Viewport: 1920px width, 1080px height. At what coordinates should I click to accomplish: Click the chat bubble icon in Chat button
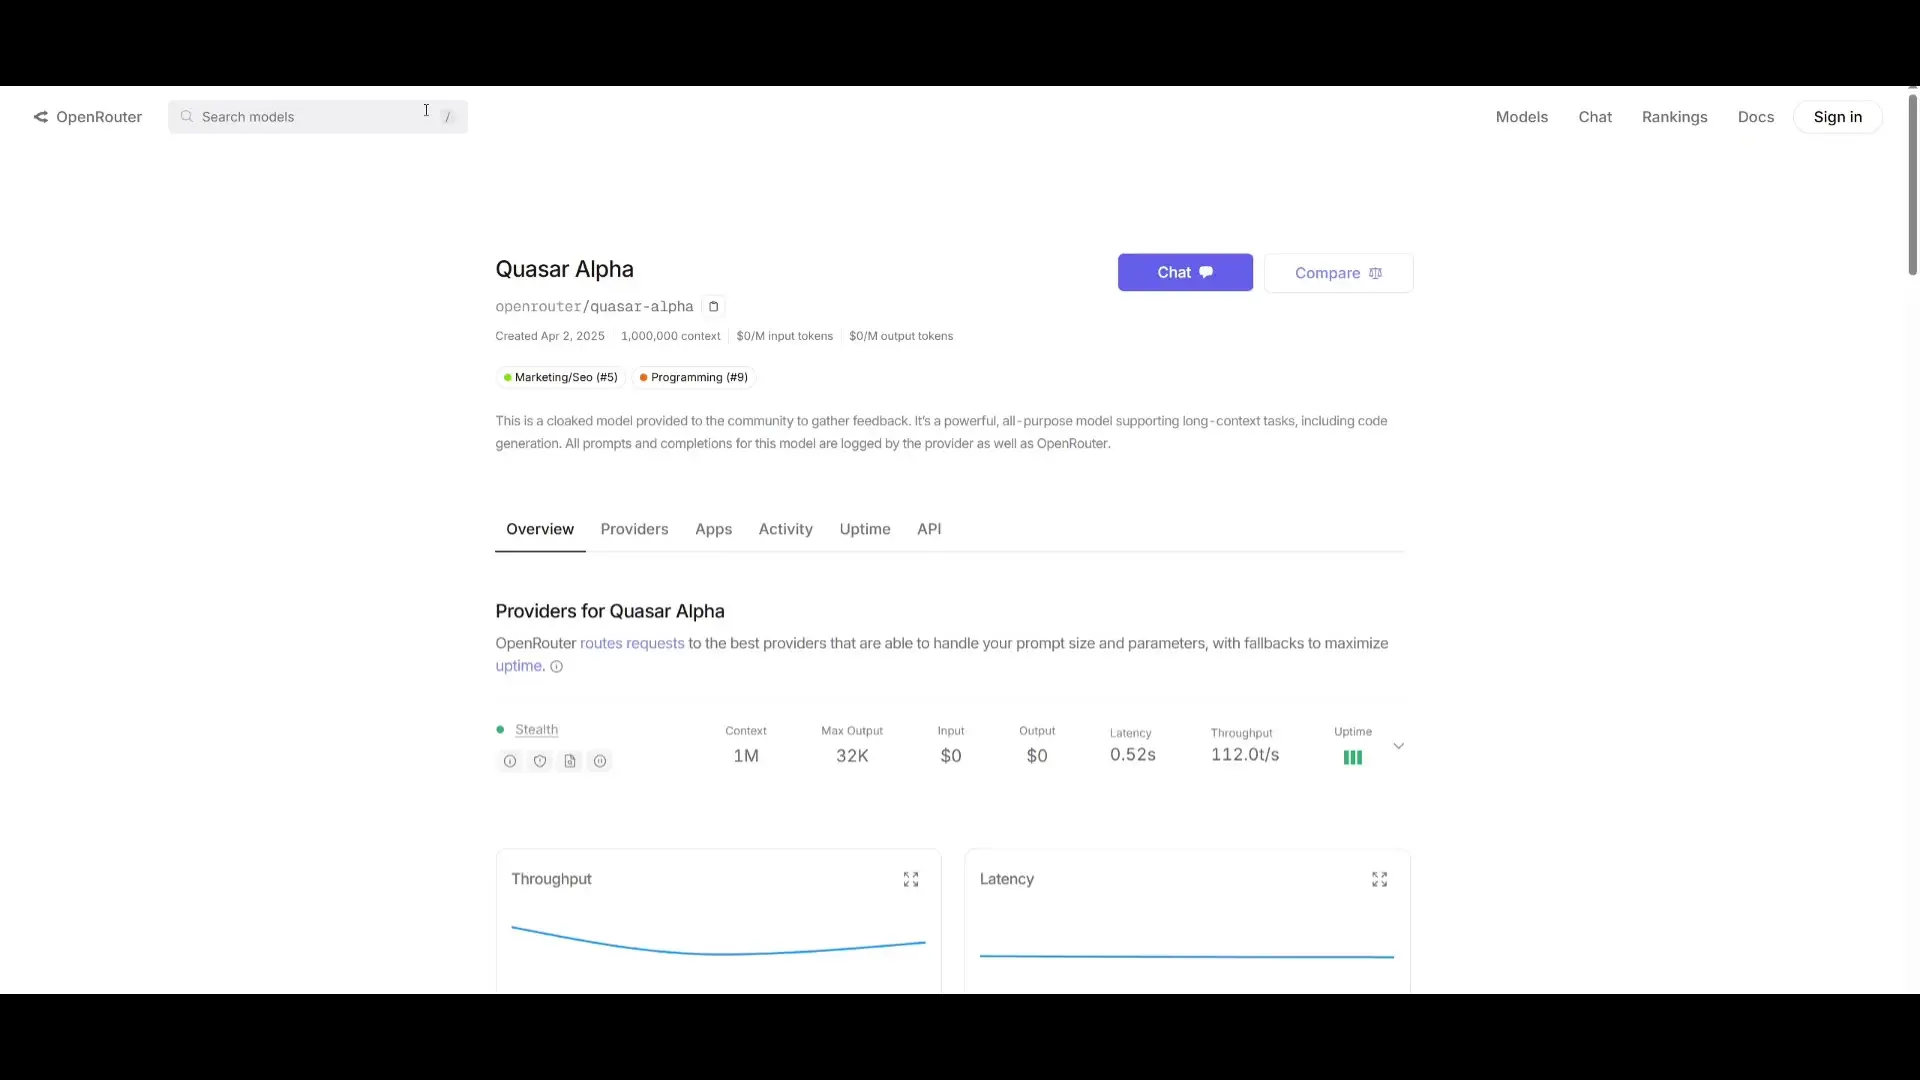tap(1206, 272)
